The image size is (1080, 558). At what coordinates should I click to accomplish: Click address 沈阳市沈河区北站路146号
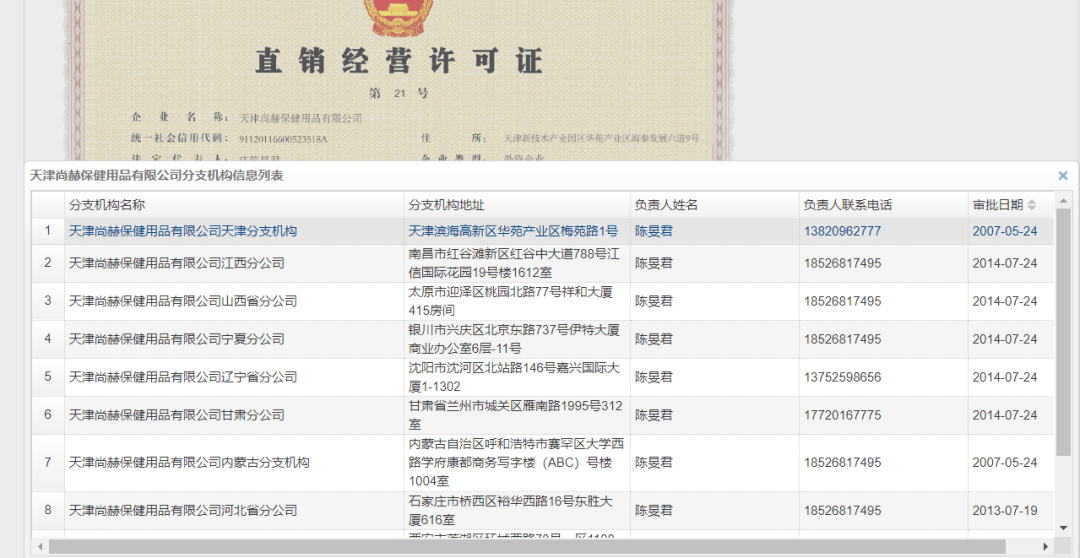[x=514, y=377]
